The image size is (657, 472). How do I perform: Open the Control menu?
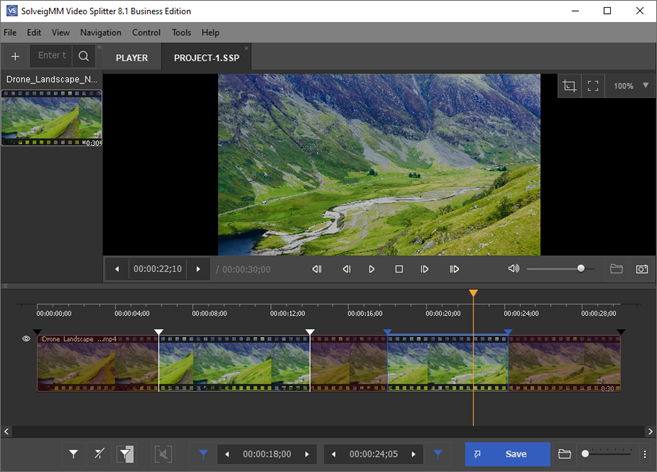pyautogui.click(x=146, y=32)
